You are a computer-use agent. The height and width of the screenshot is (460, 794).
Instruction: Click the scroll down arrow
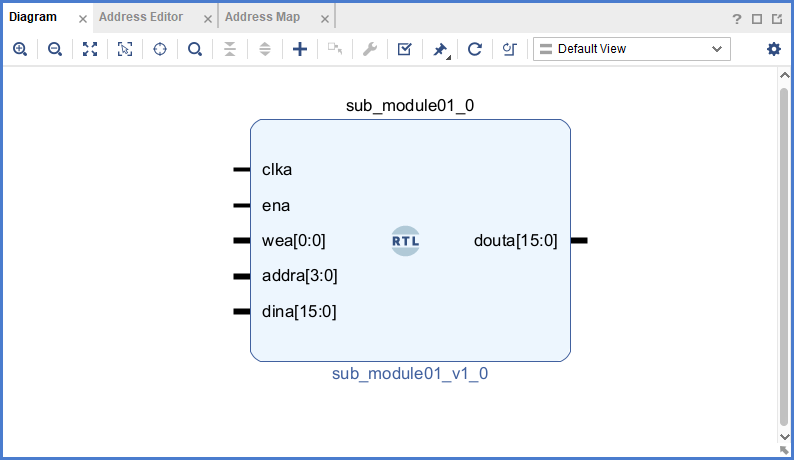(x=785, y=436)
